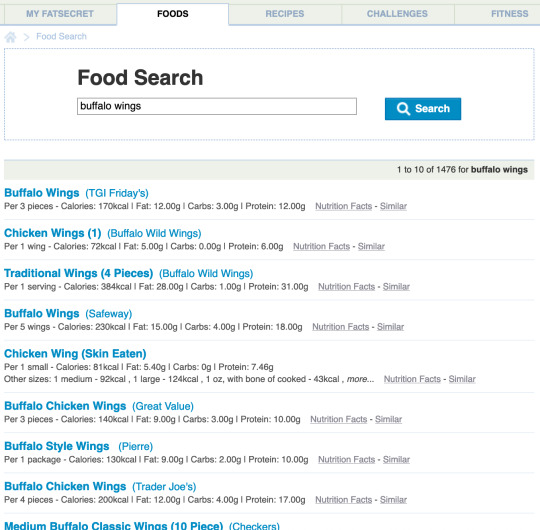Image resolution: width=540 pixels, height=530 pixels.
Task: Click the blue Search button
Action: (423, 109)
